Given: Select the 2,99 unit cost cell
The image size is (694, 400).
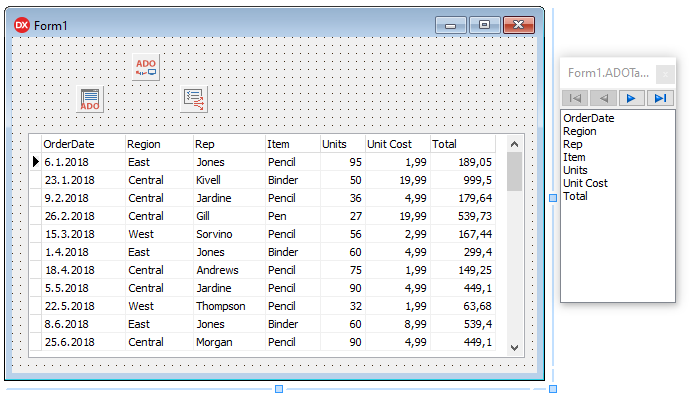Looking at the screenshot, I should (398, 234).
